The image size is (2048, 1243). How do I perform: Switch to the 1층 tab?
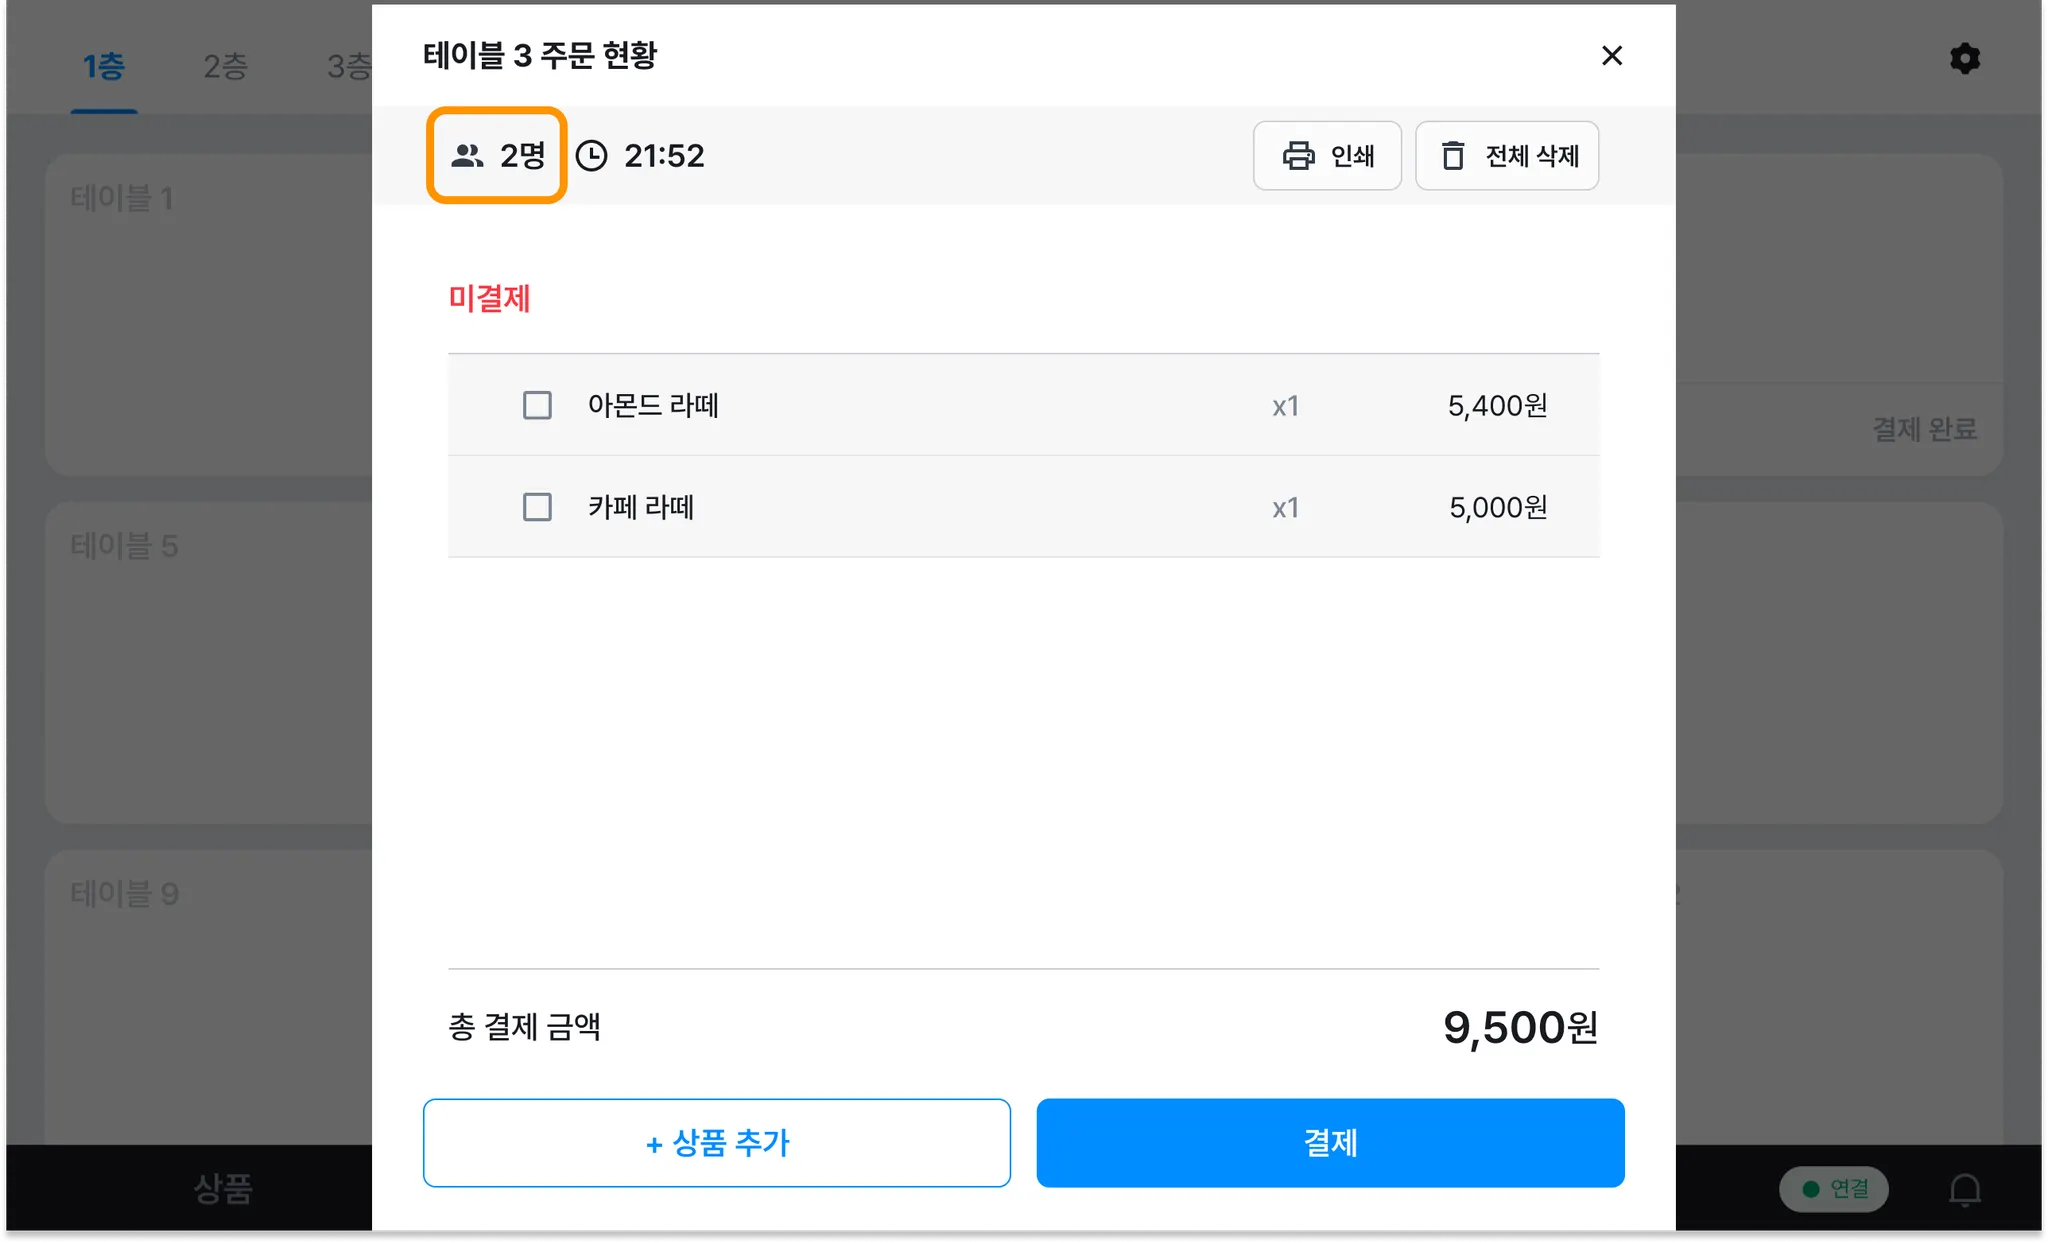(x=104, y=67)
